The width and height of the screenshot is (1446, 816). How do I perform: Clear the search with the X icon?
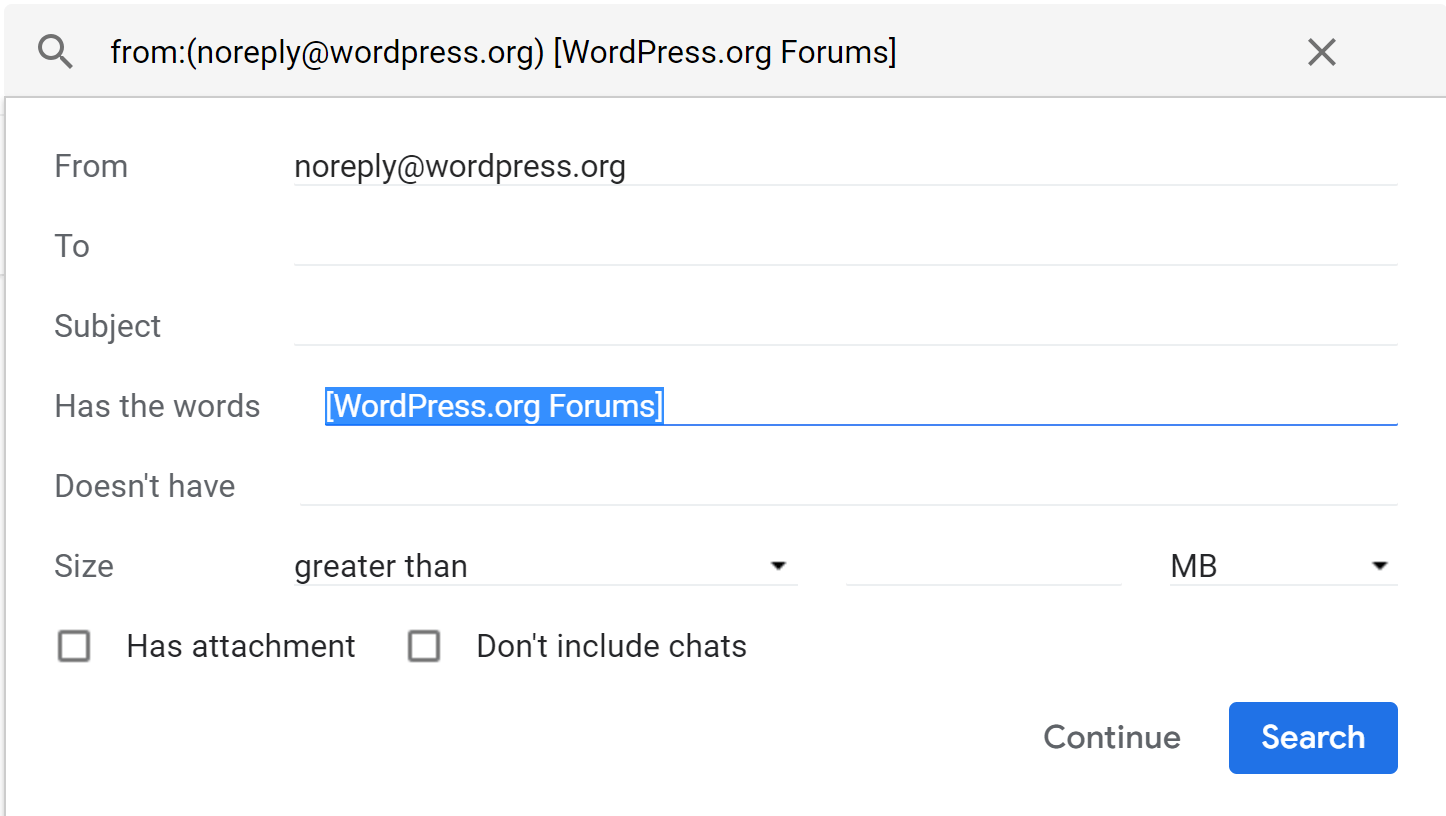(1321, 52)
